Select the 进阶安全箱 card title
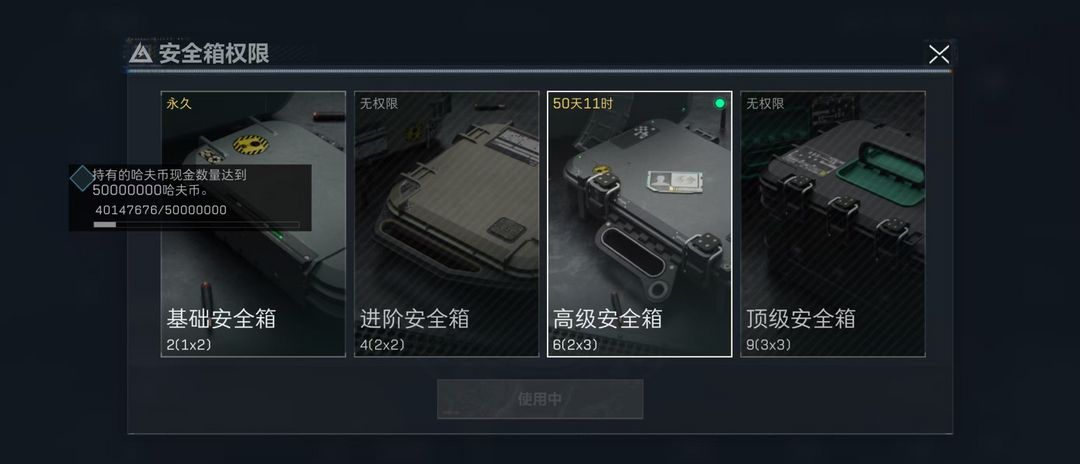Image resolution: width=1080 pixels, height=464 pixels. tap(415, 319)
